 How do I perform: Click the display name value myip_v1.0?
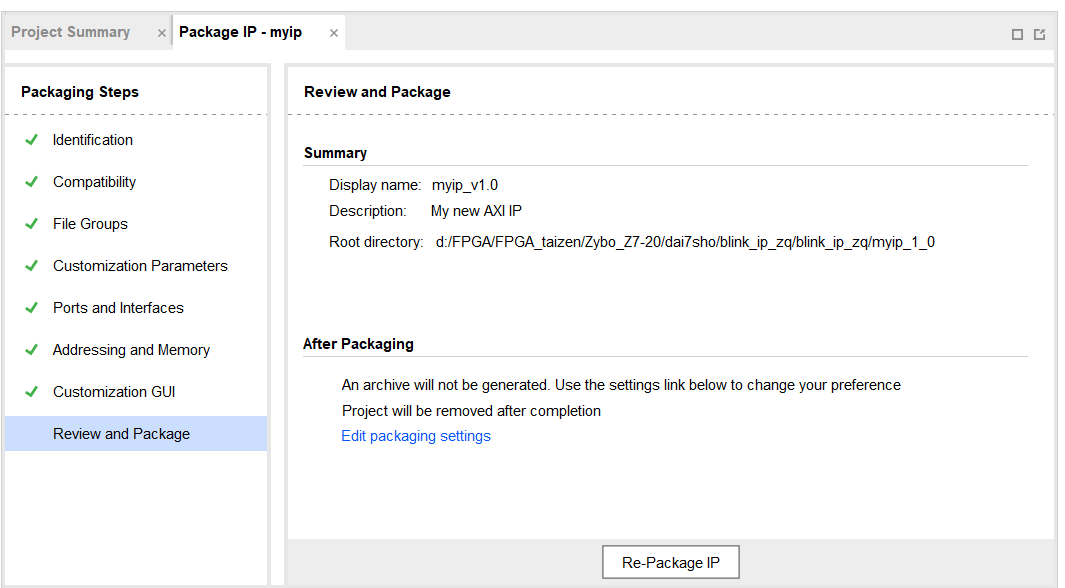465,185
